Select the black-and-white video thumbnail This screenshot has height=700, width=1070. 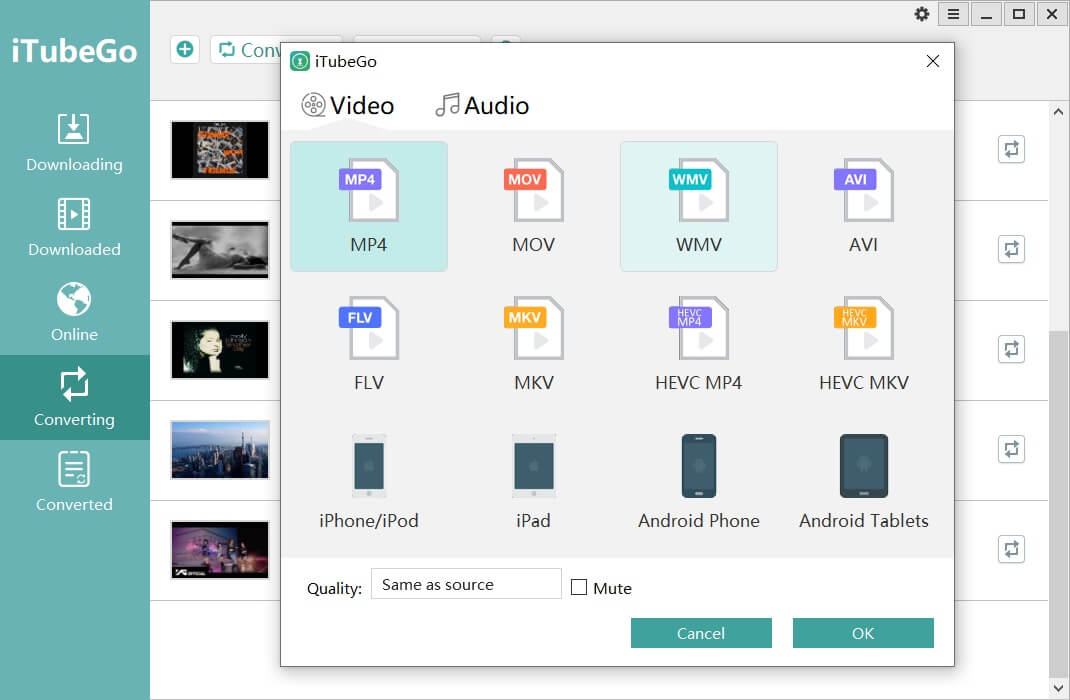pos(220,250)
